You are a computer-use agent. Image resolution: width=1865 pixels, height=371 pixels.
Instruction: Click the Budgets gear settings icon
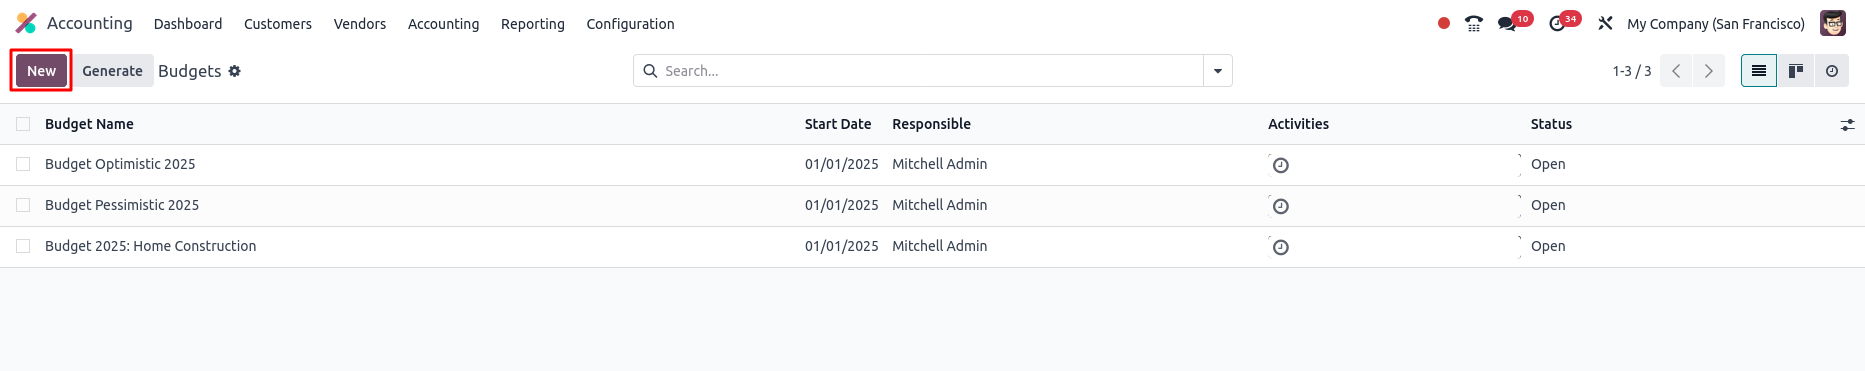click(234, 71)
